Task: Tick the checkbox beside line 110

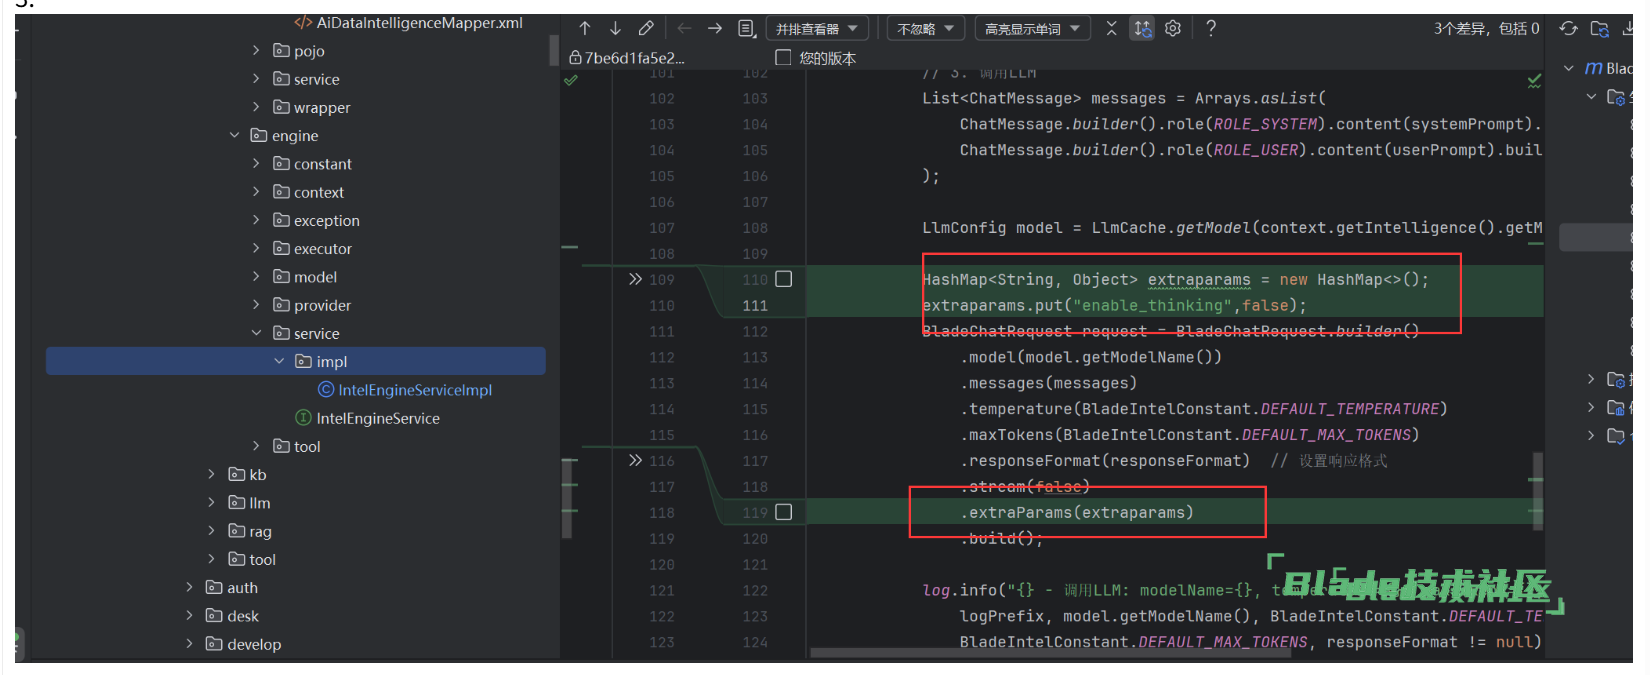Action: point(784,279)
